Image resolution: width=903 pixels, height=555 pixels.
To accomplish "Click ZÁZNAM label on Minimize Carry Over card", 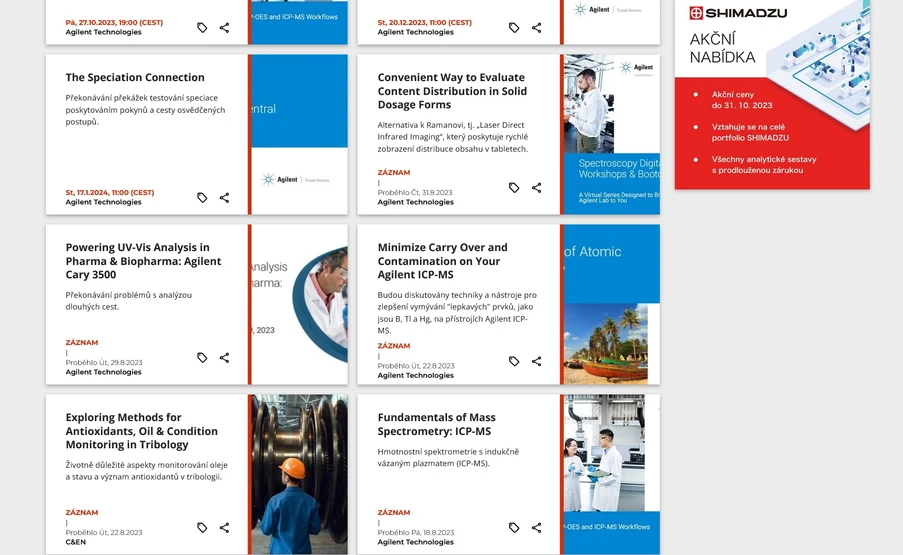I will coord(394,345).
